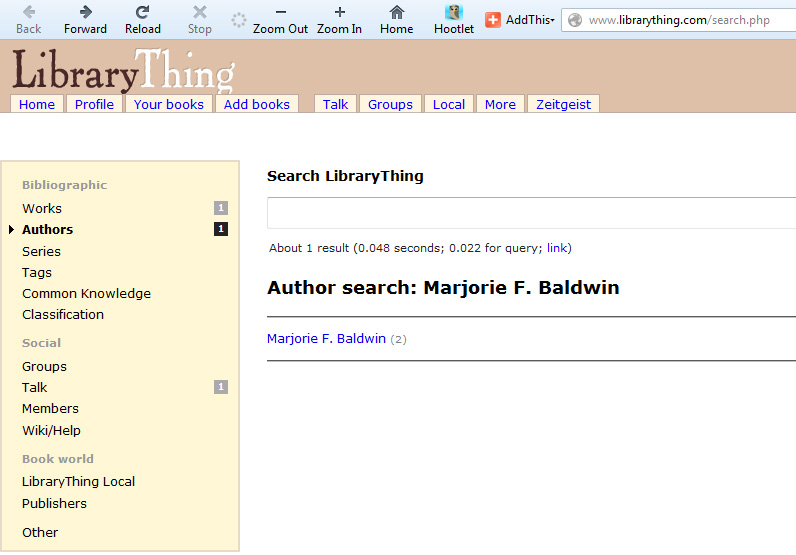Go to the Talk navigation tab
796x555 pixels.
pyautogui.click(x=335, y=104)
